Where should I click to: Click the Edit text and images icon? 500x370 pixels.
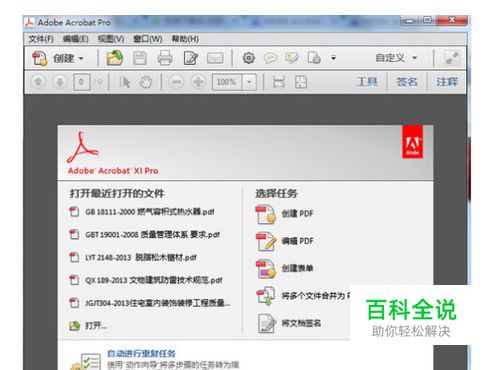191,58
